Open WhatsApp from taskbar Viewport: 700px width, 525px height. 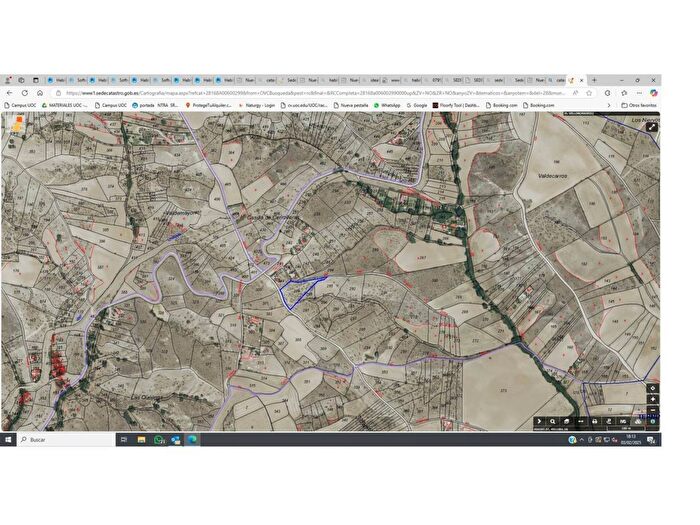(158, 440)
